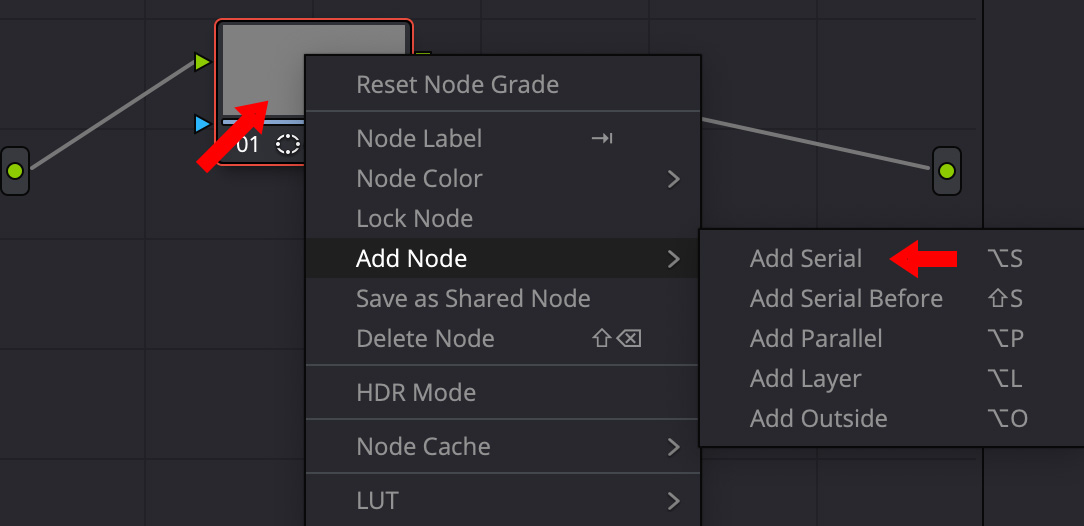Select Add Parallel node option
The width and height of the screenshot is (1084, 526).
pyautogui.click(x=816, y=339)
